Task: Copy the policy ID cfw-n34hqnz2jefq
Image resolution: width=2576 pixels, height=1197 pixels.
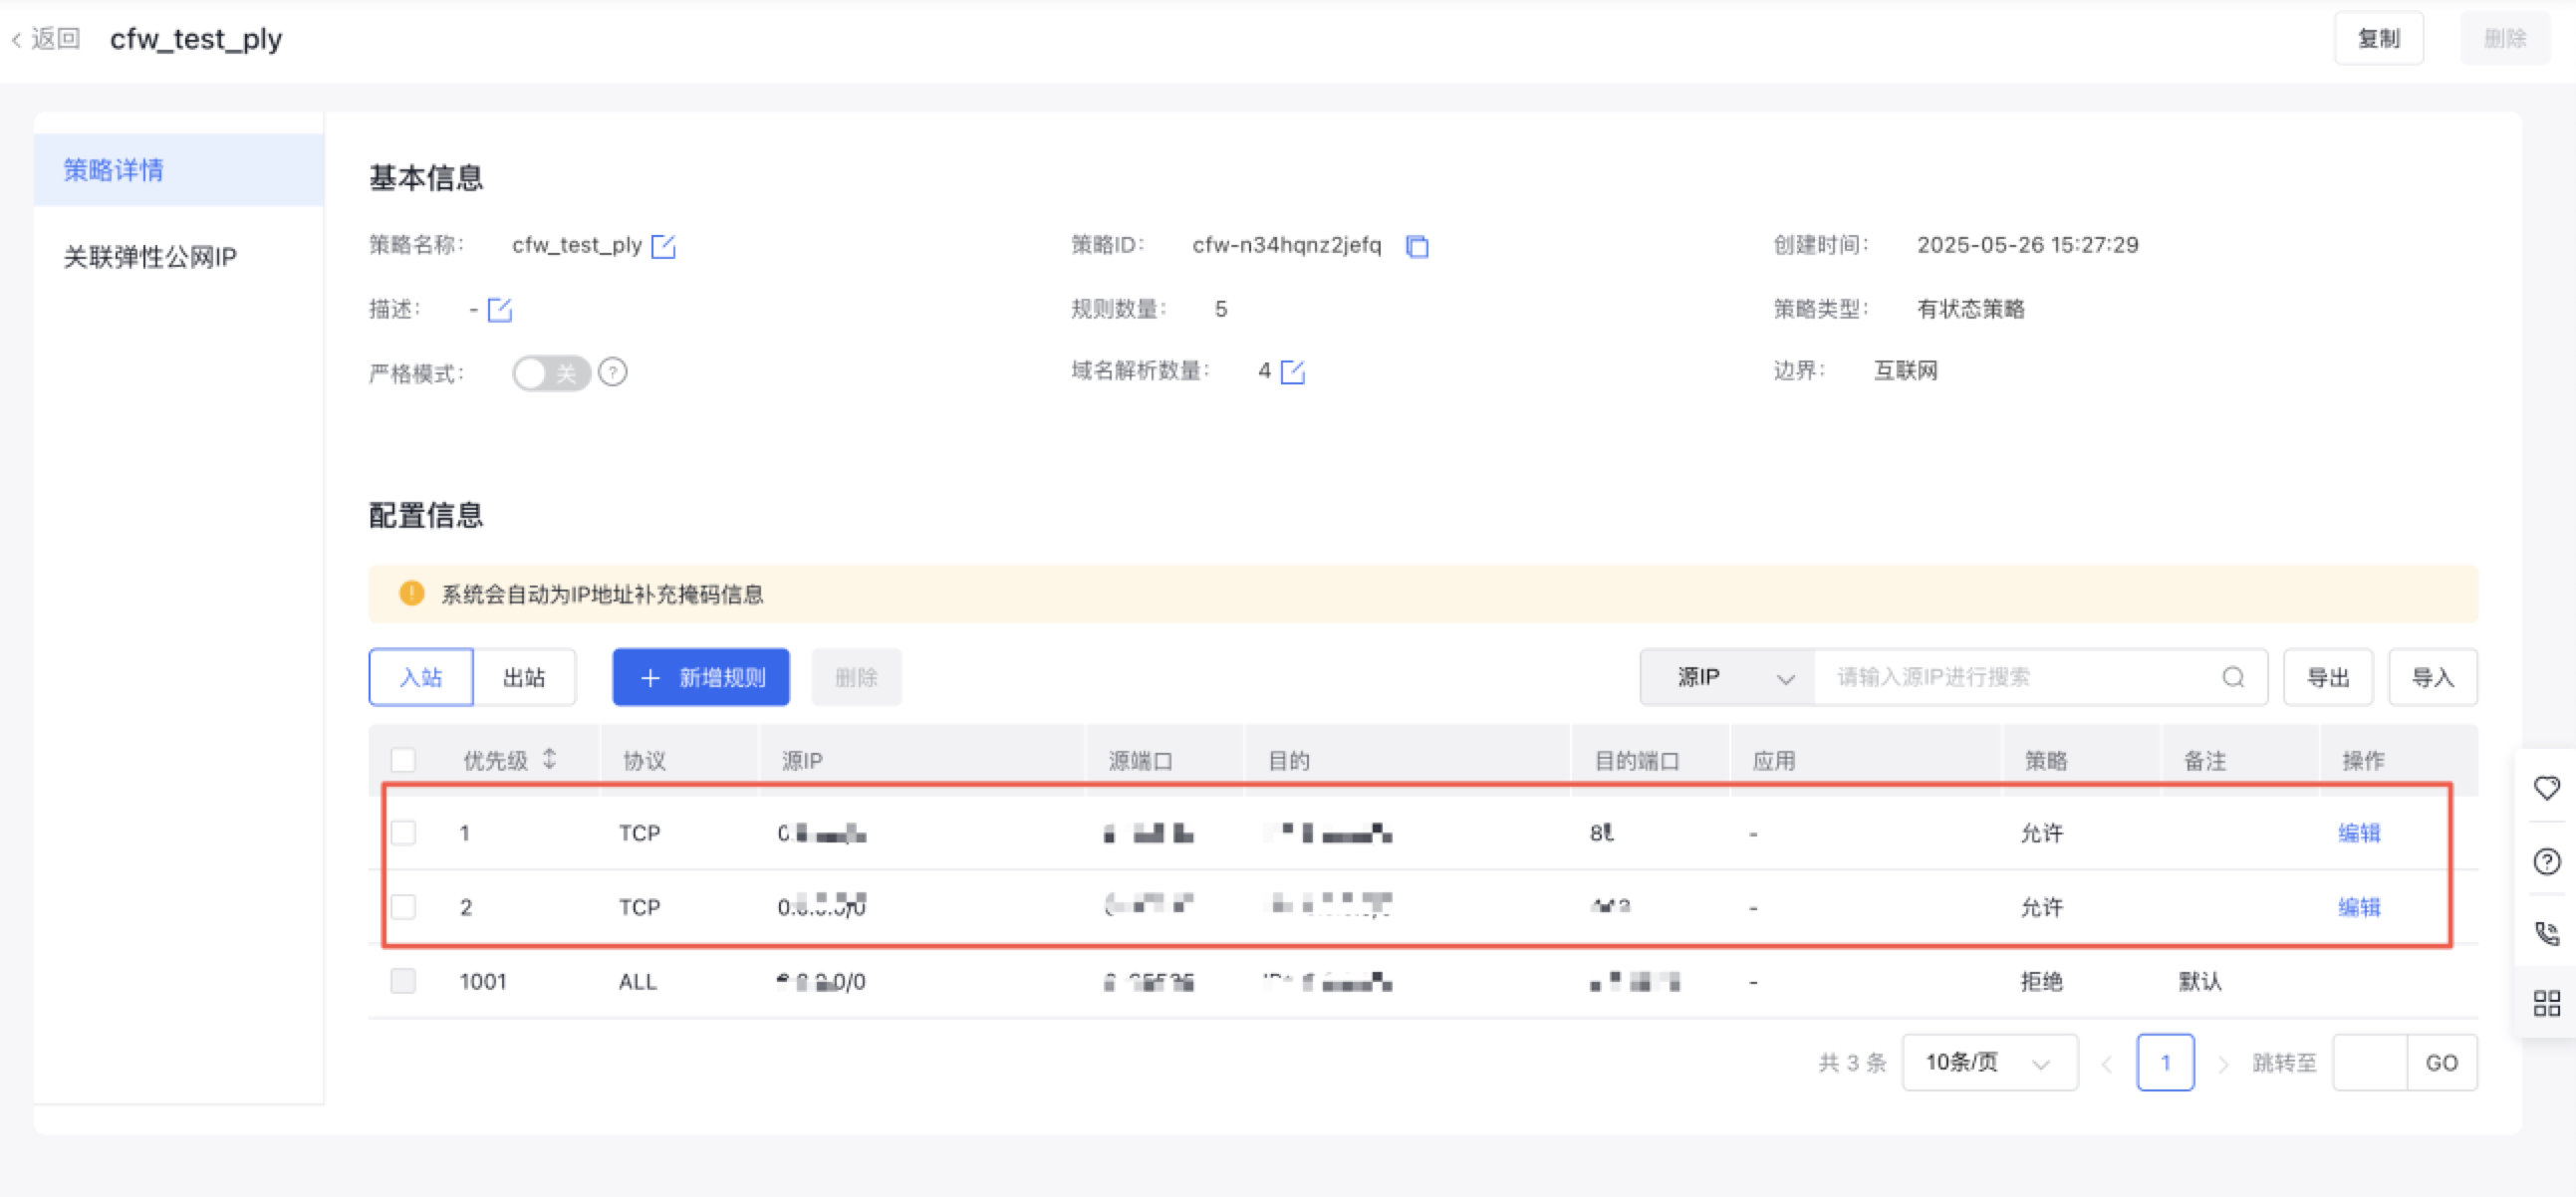Action: coord(1417,246)
